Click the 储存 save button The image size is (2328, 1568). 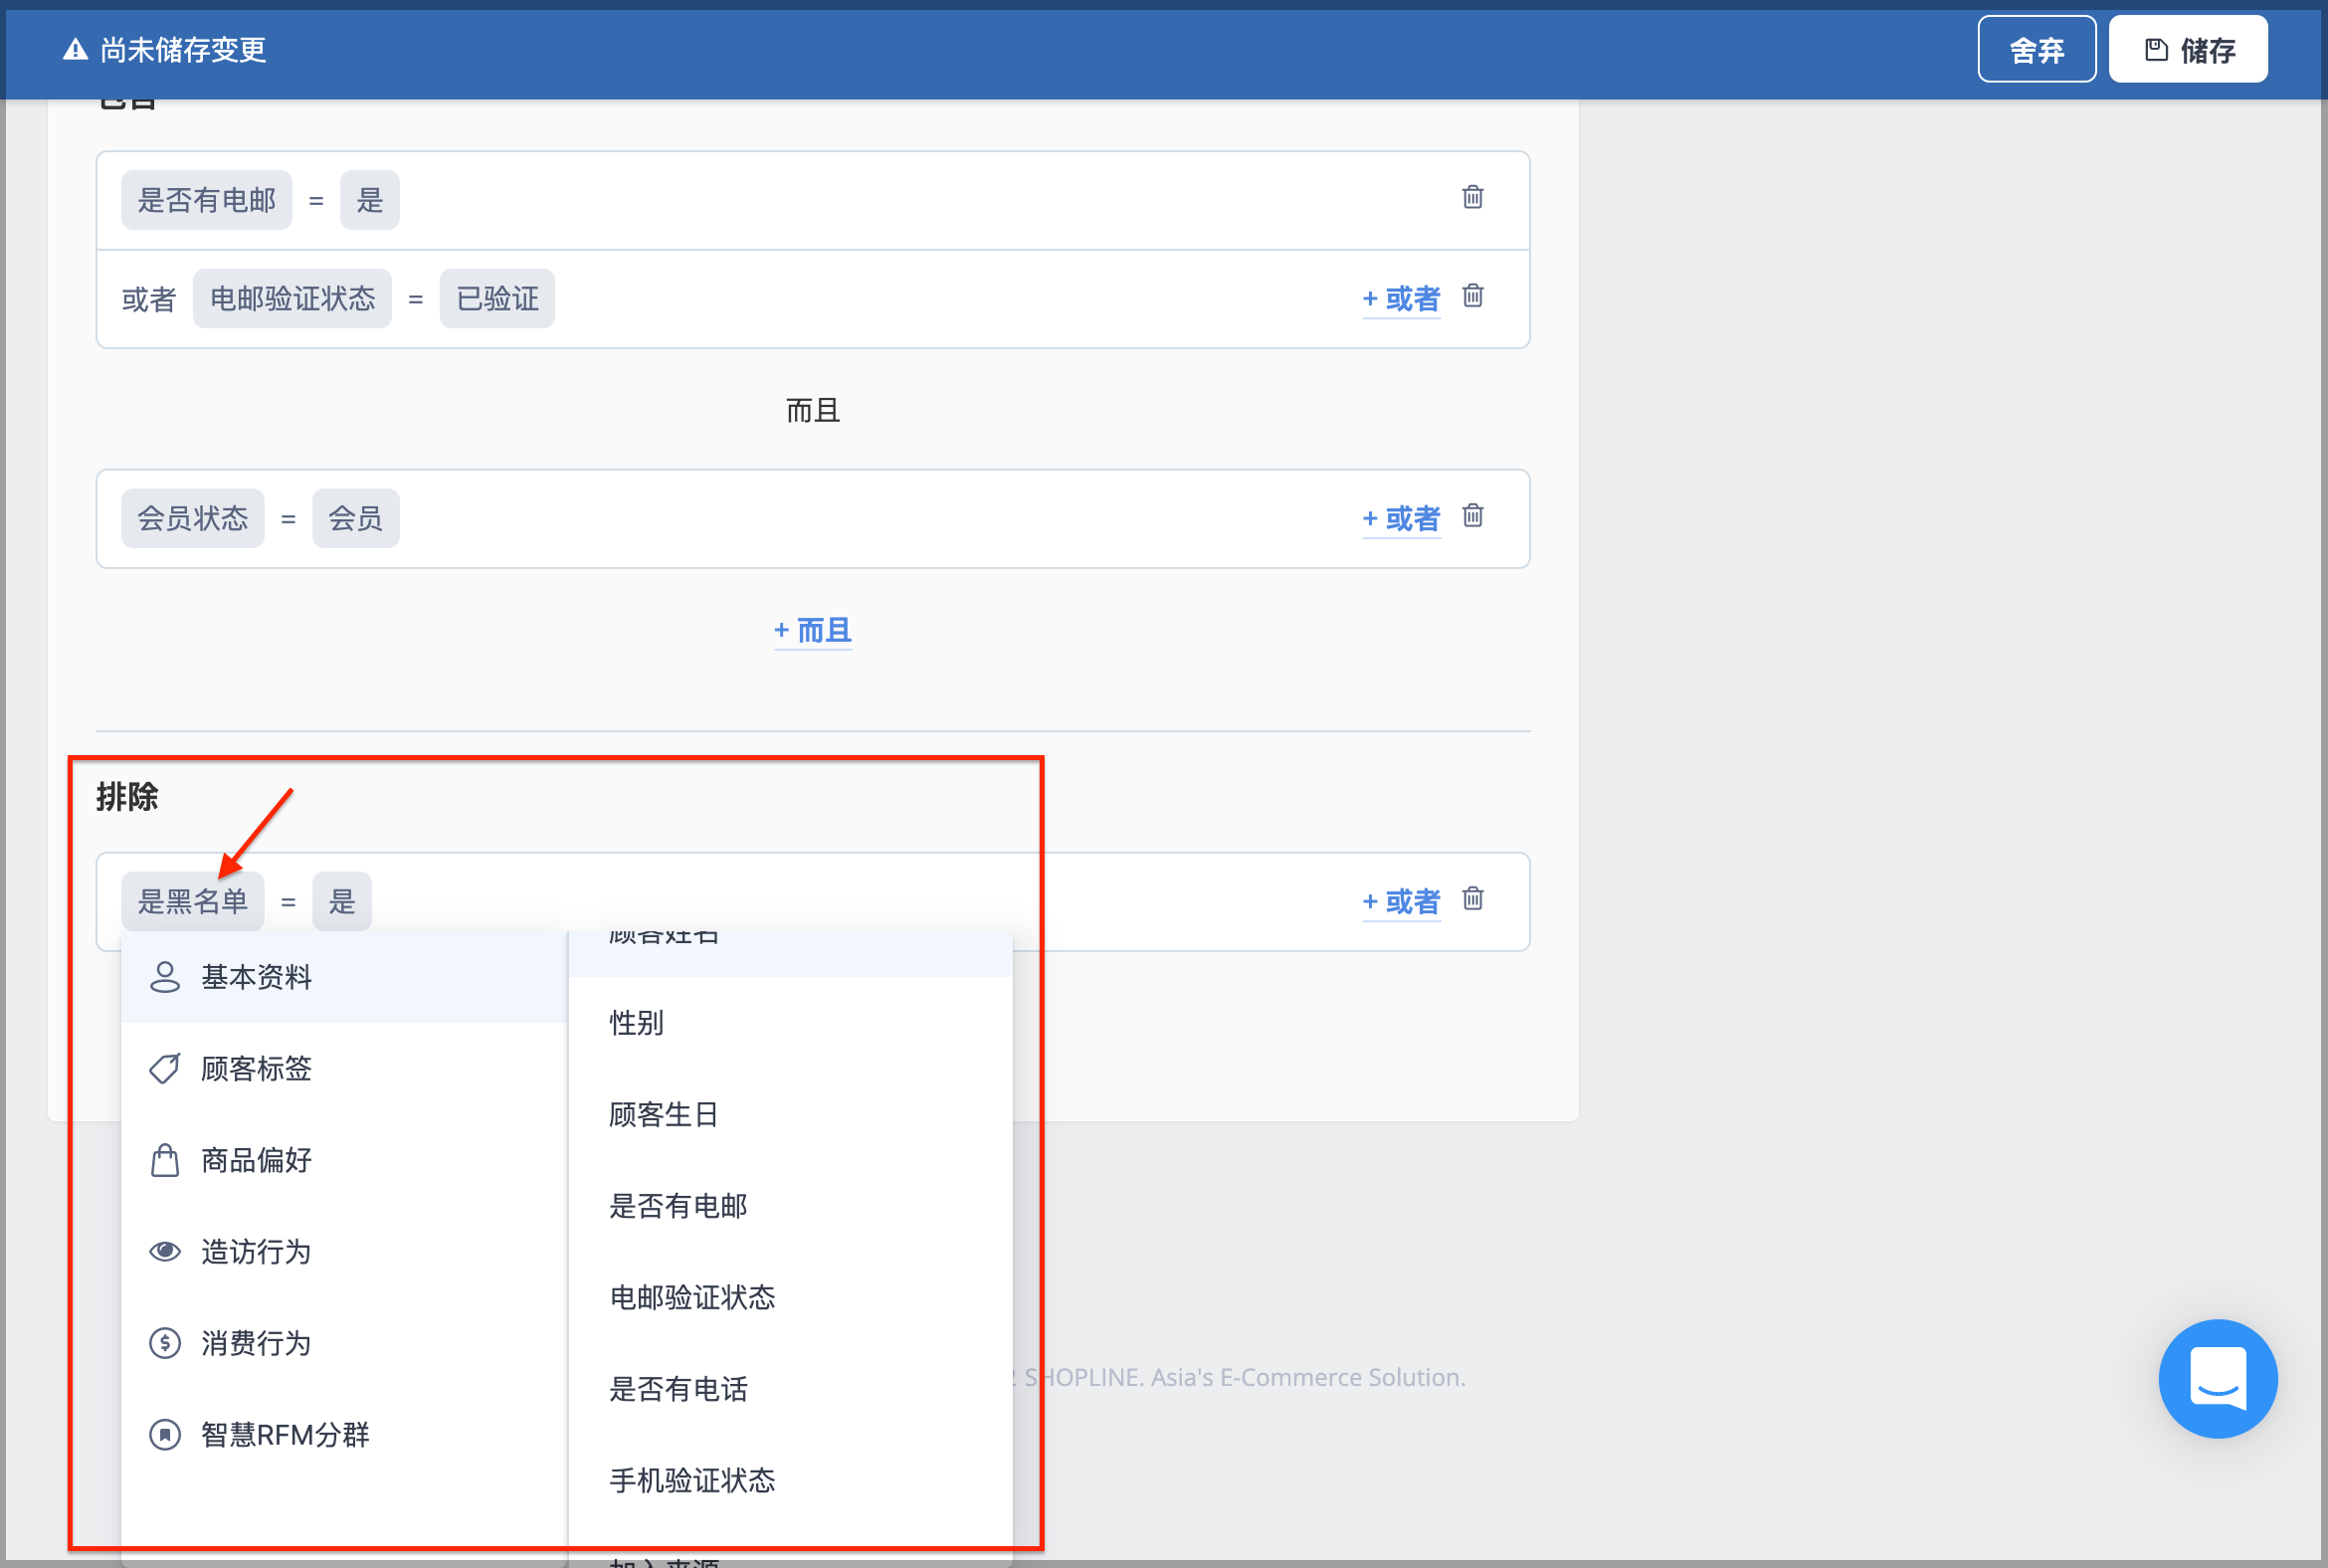pos(2187,49)
